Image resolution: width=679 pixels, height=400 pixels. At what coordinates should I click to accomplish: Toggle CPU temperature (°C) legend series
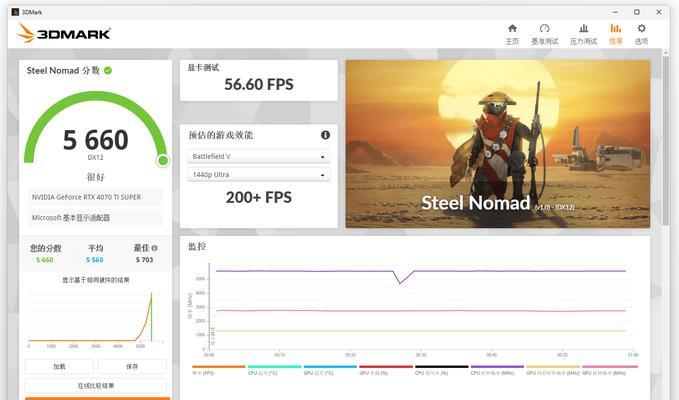(274, 370)
